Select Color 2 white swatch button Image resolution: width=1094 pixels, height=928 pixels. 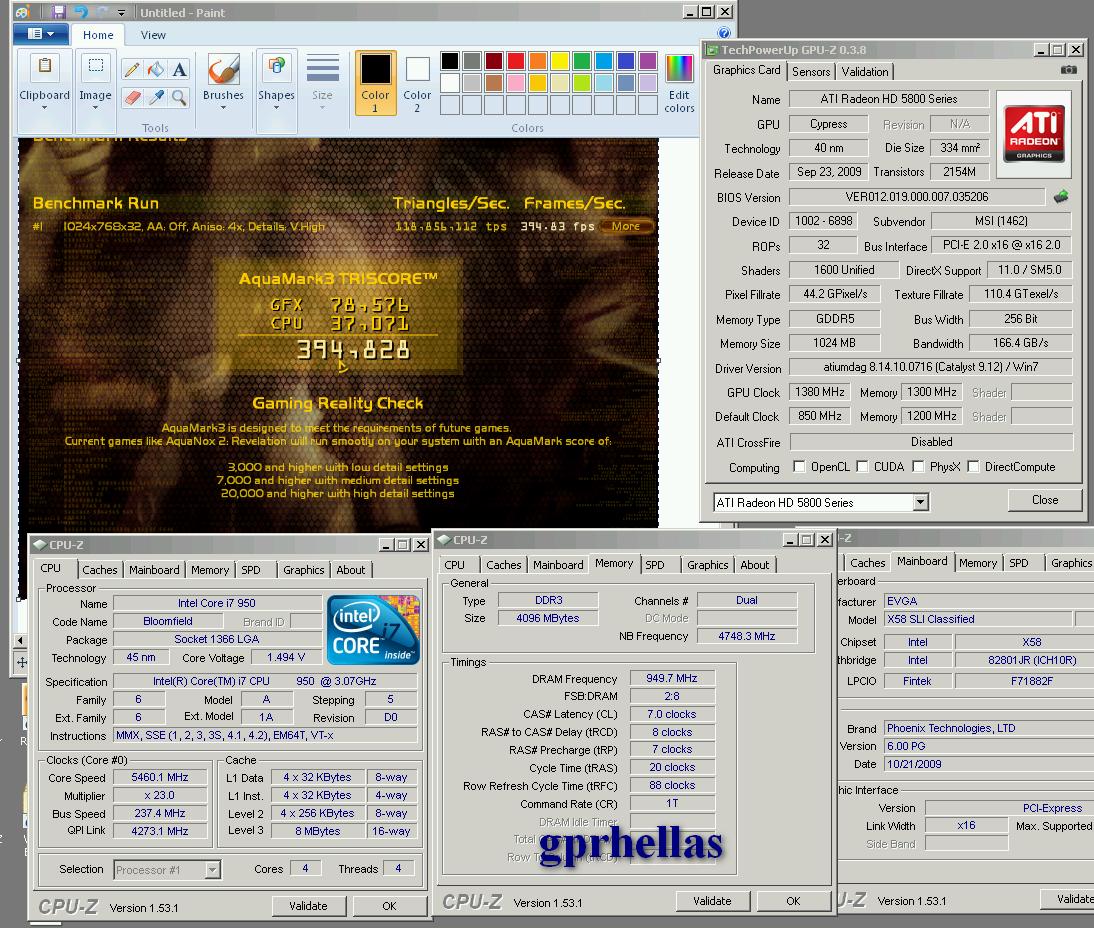417,82
